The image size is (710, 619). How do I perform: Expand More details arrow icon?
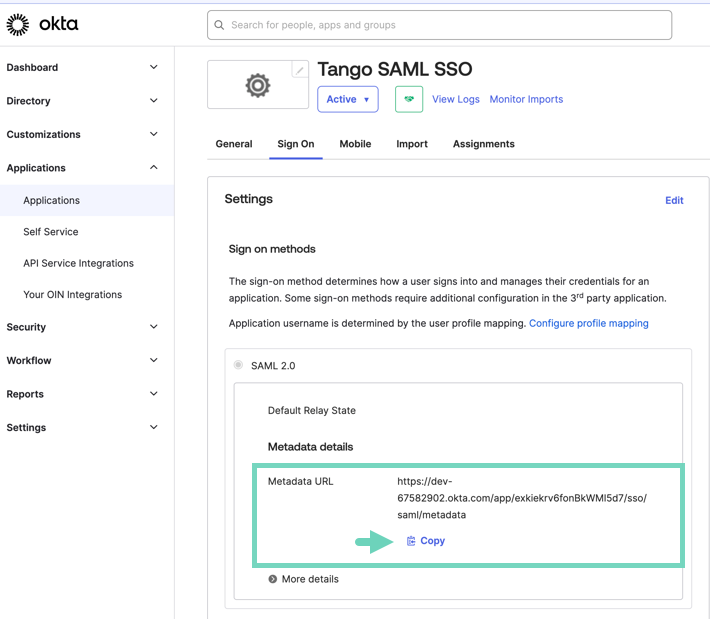(273, 579)
